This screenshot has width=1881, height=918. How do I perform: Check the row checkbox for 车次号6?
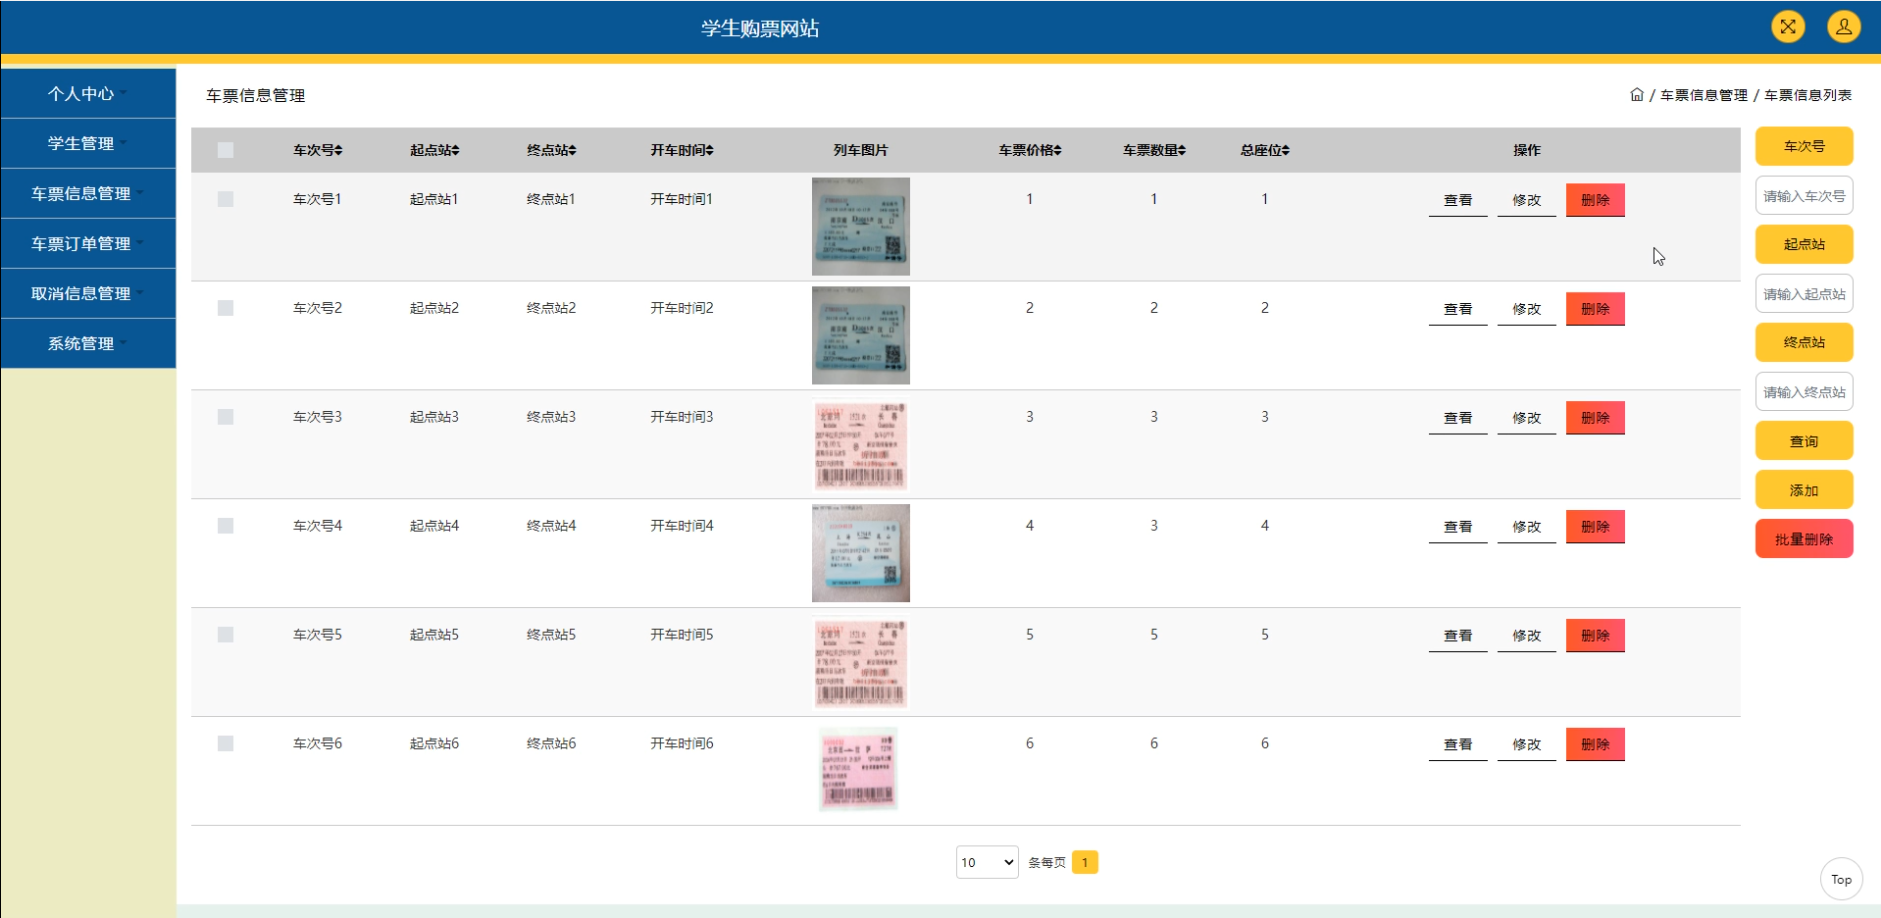226,744
